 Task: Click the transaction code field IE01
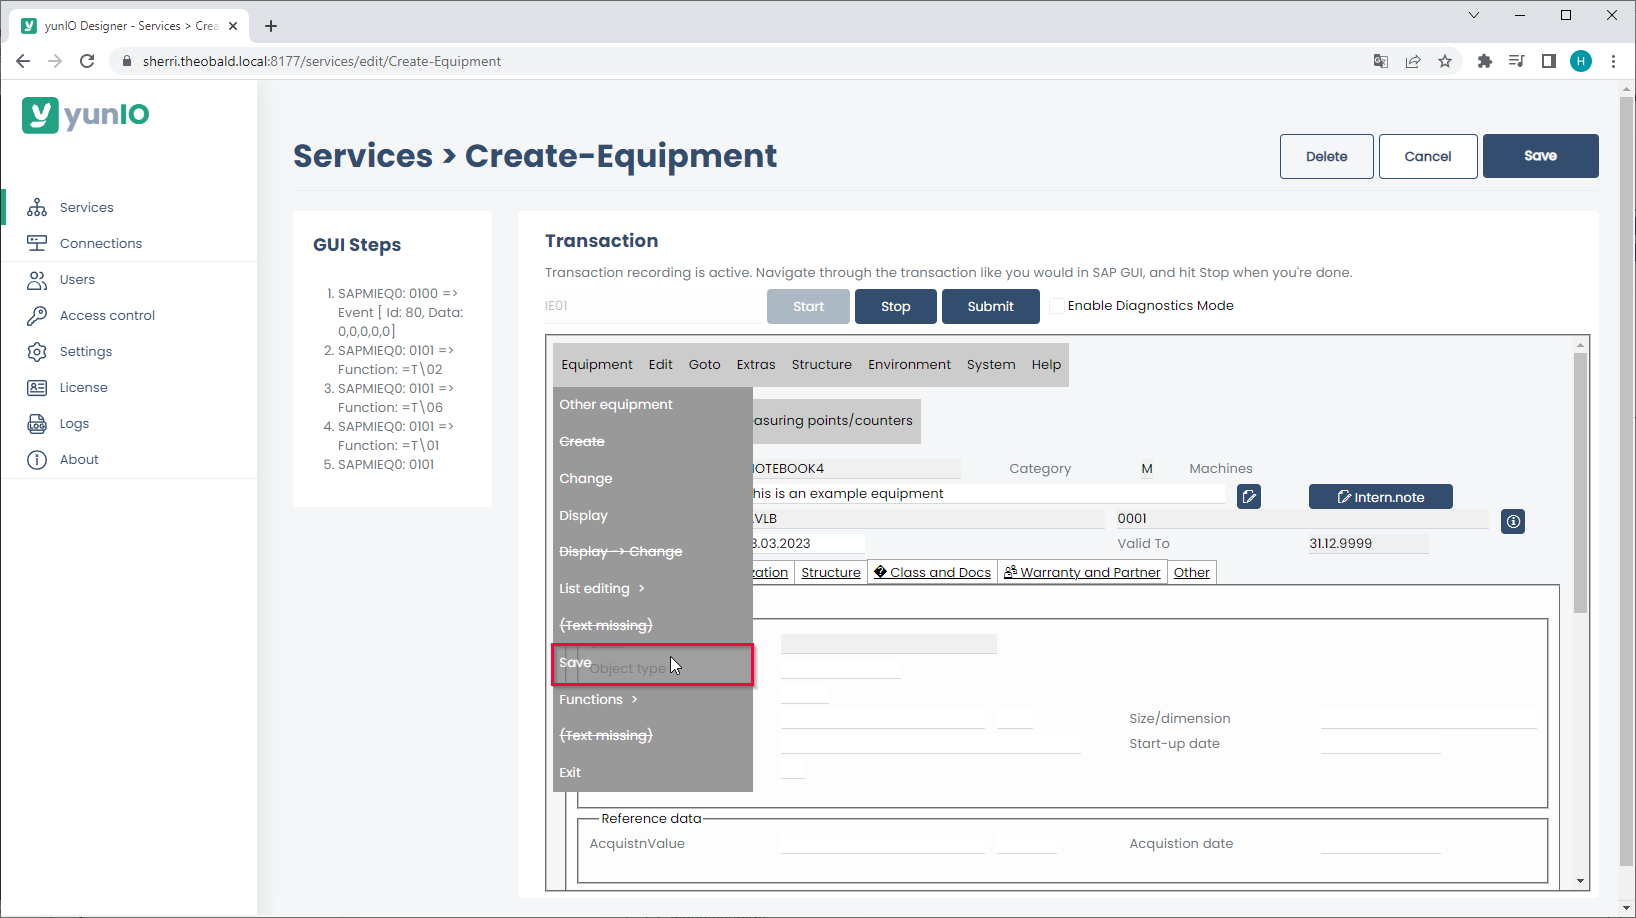click(653, 306)
